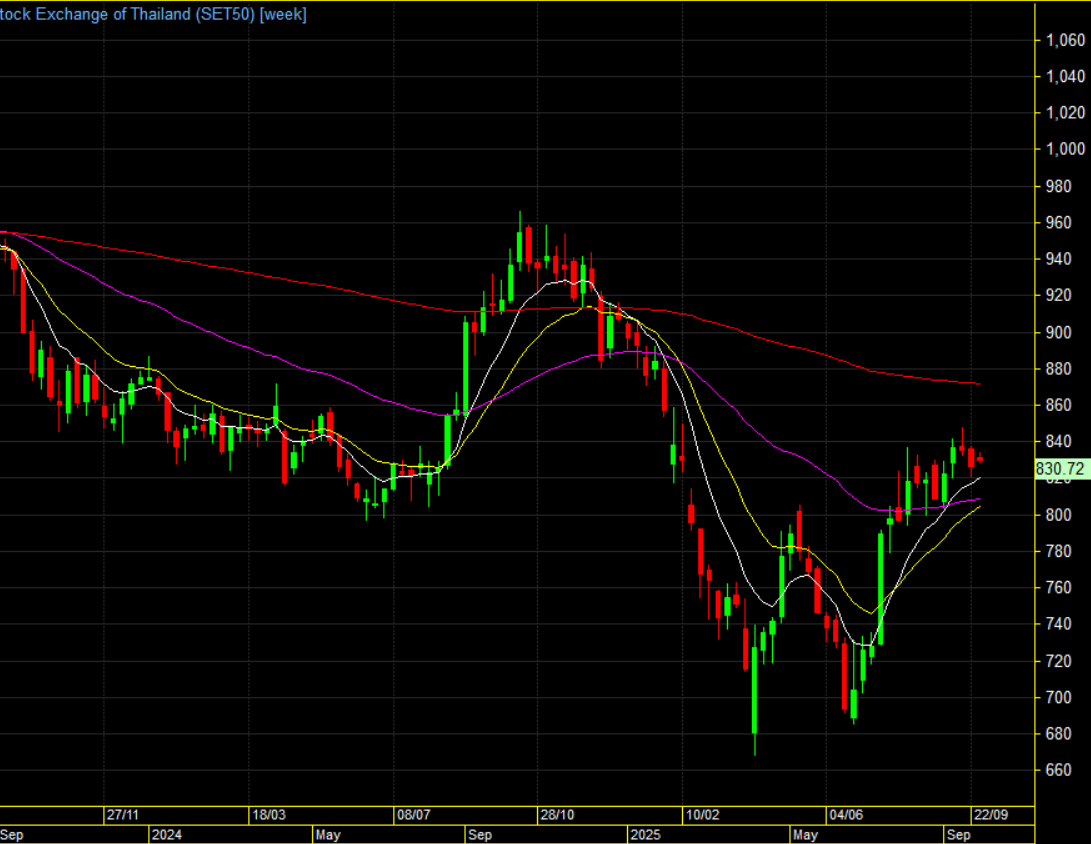Click the chart title Stock Exchange of Thailand (SET50) [week]
1091x844 pixels.
coord(153,14)
